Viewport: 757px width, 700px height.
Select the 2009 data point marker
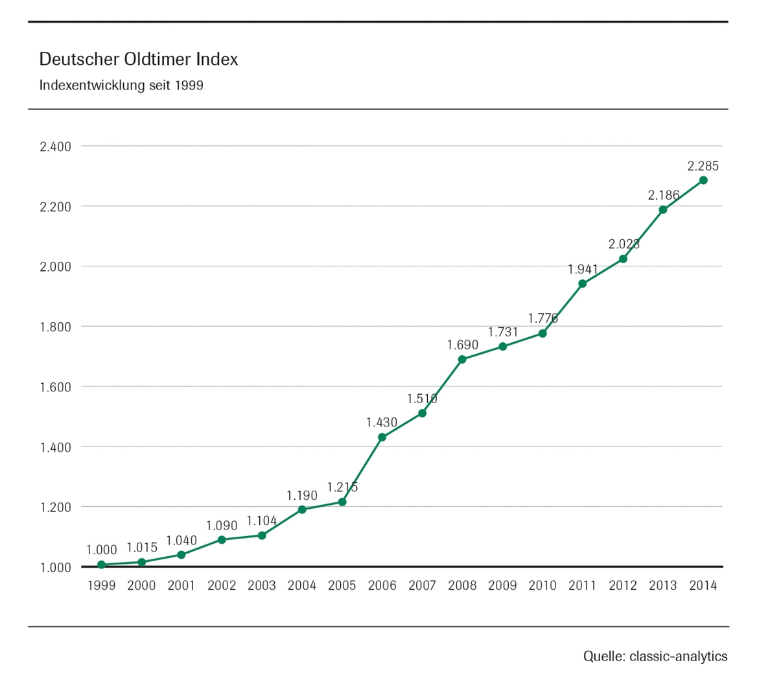tap(503, 347)
